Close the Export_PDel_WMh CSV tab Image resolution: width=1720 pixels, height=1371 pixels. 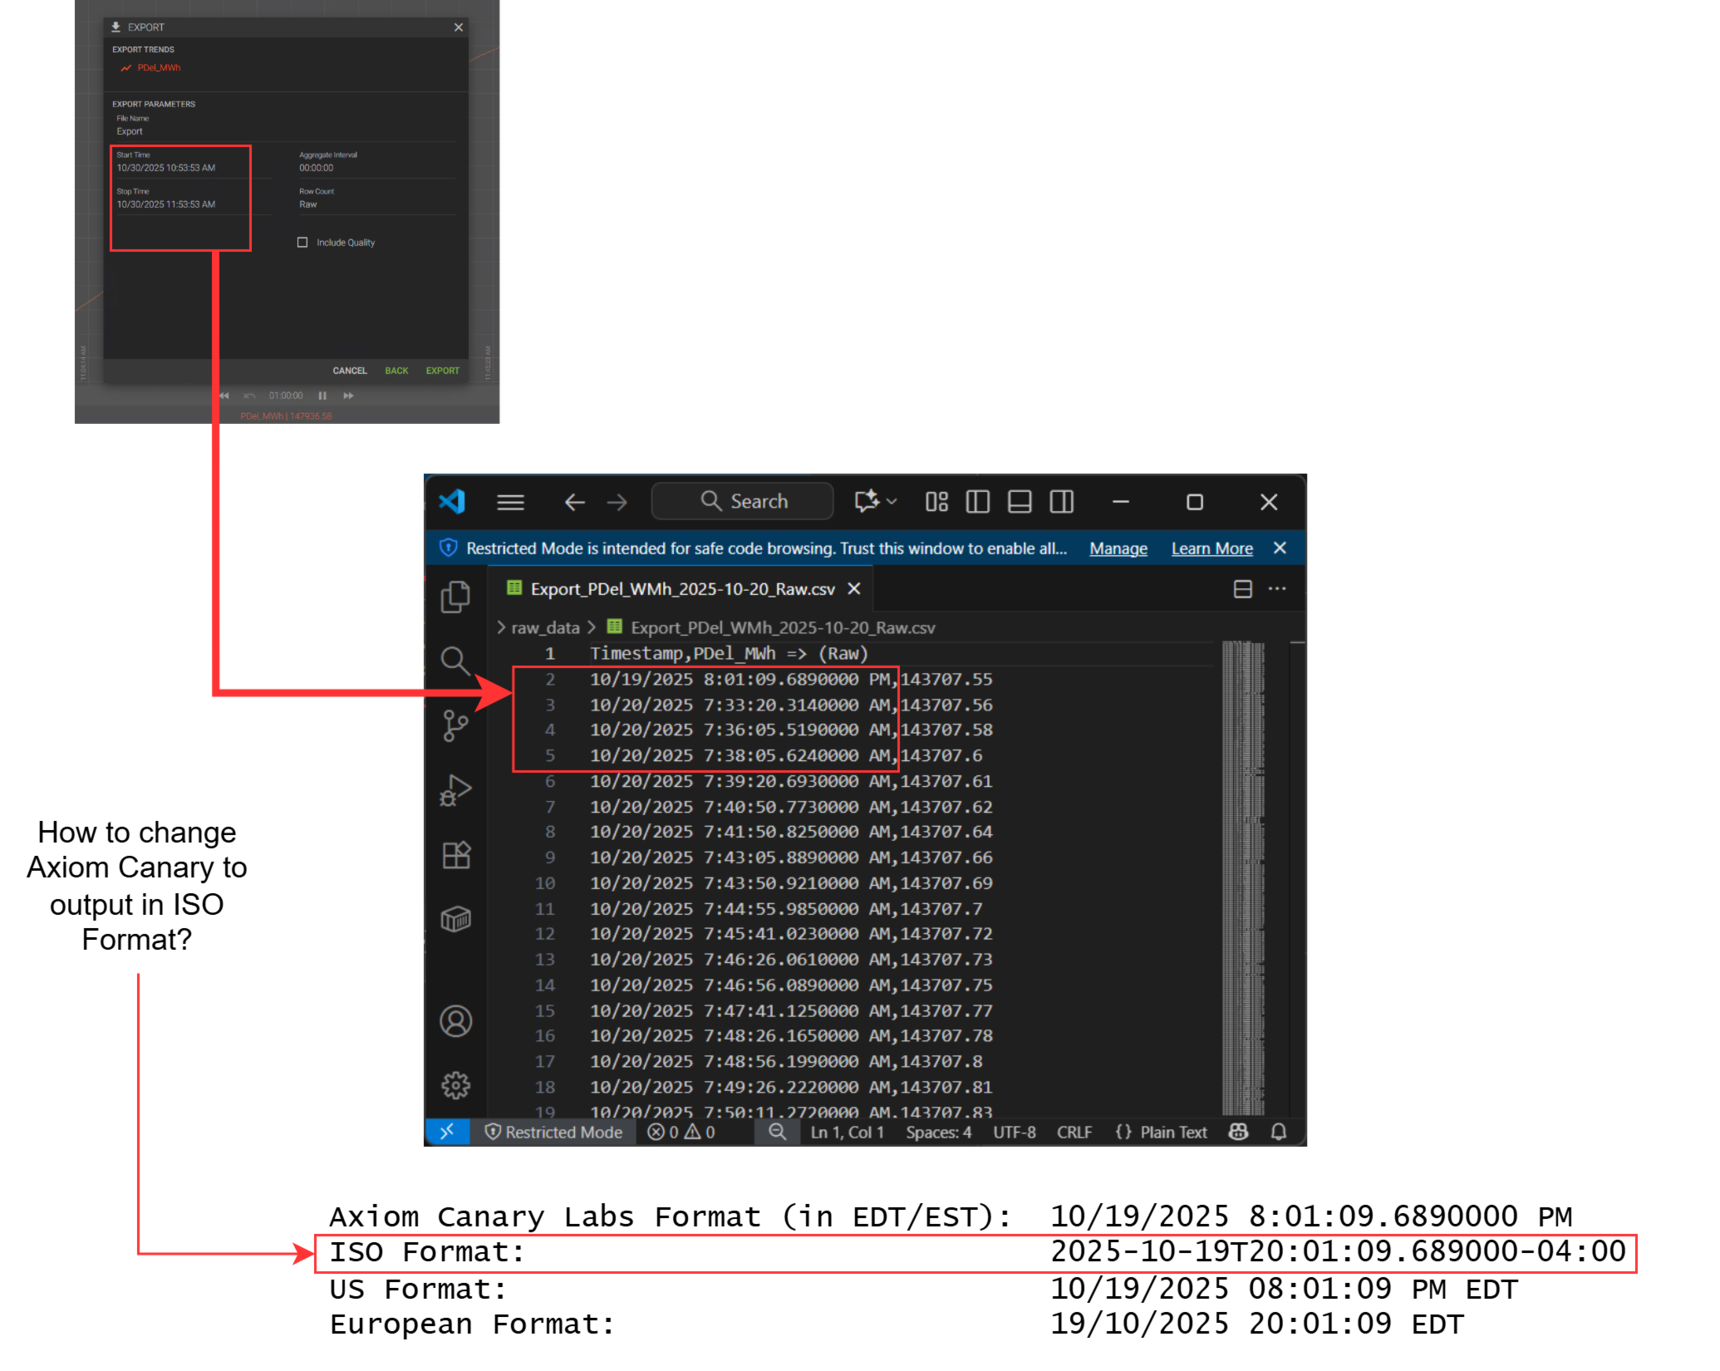(854, 589)
